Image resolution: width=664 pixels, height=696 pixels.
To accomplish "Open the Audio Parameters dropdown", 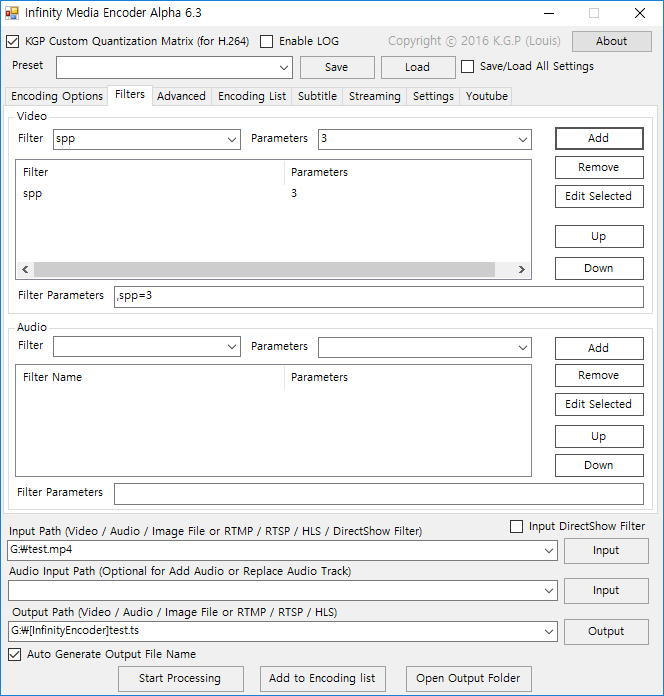I will (x=523, y=348).
